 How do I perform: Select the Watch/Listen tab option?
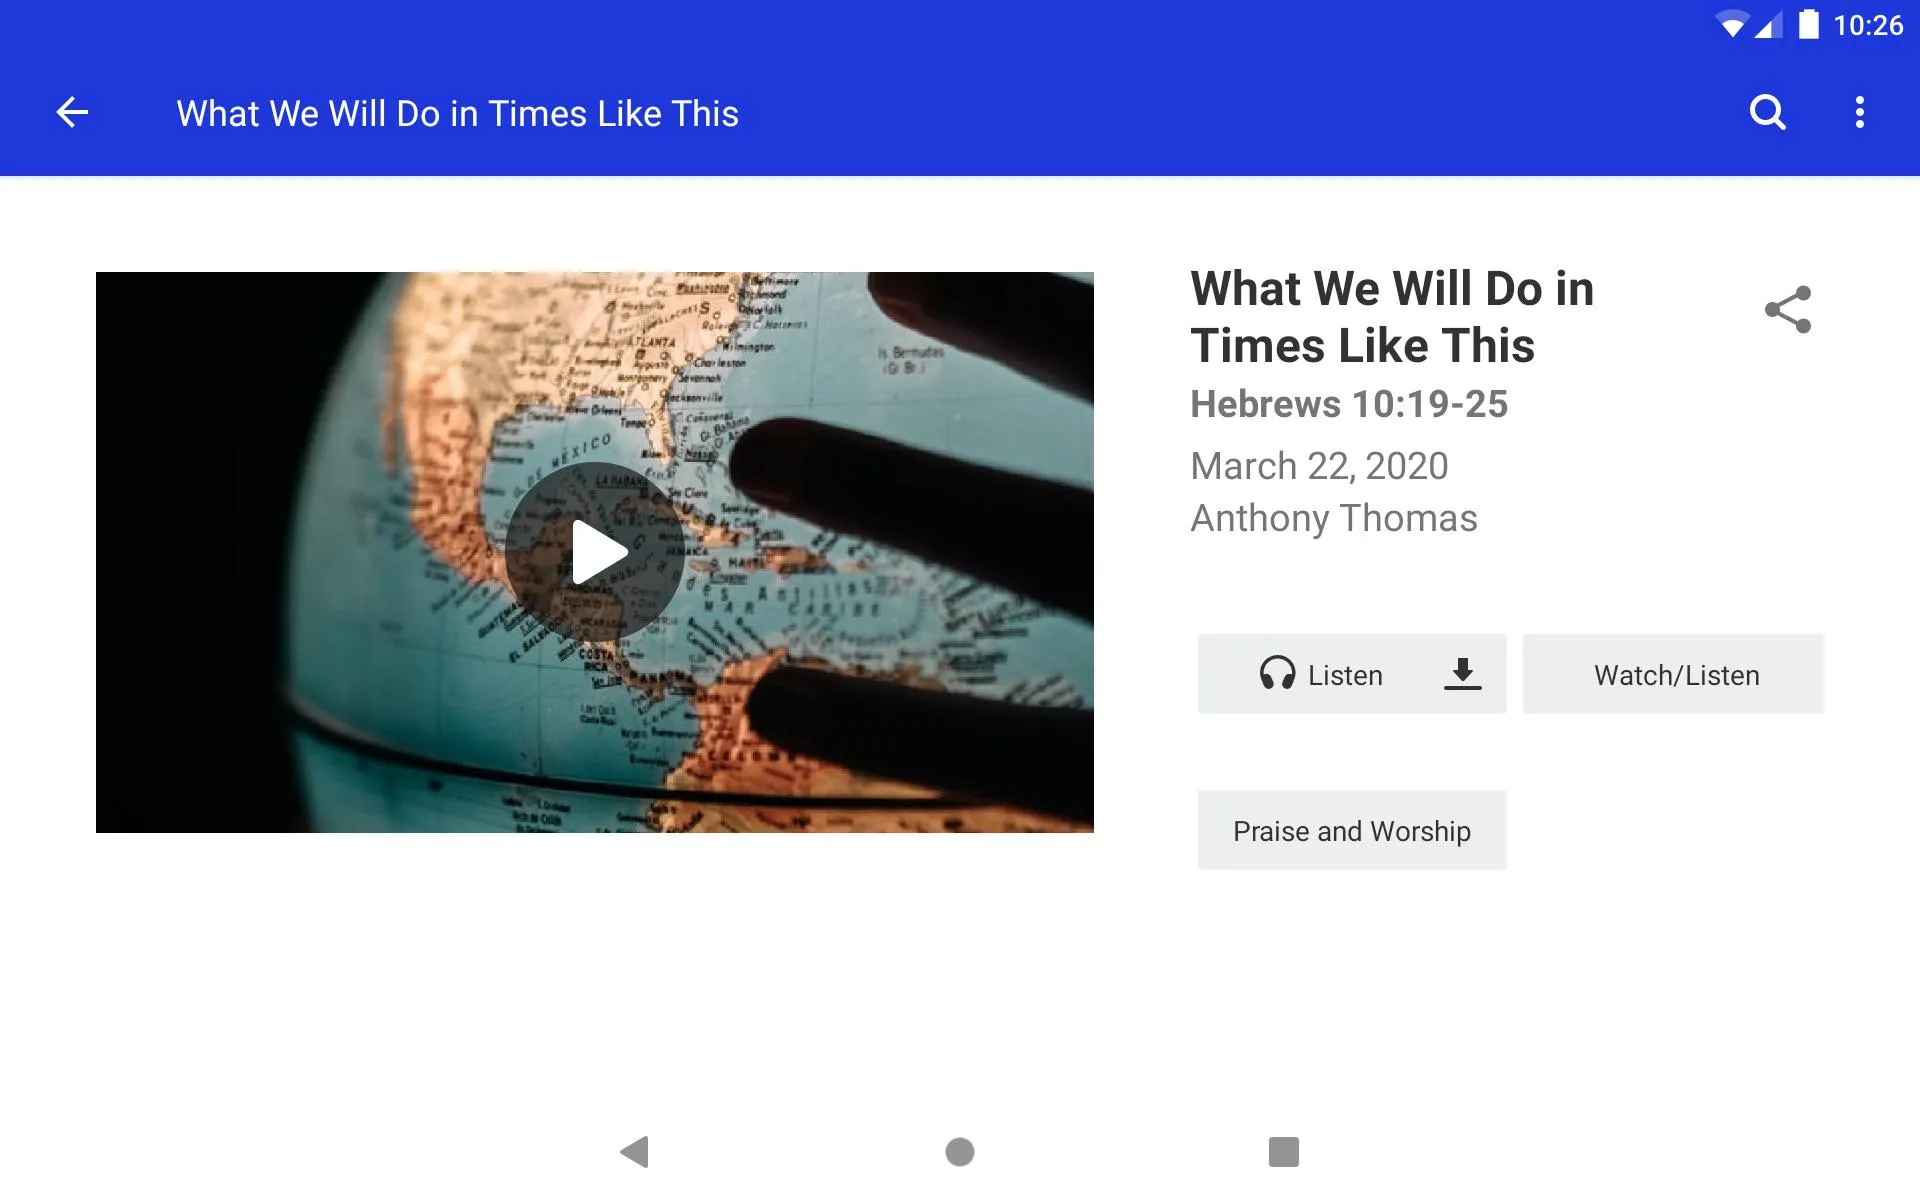point(1674,673)
